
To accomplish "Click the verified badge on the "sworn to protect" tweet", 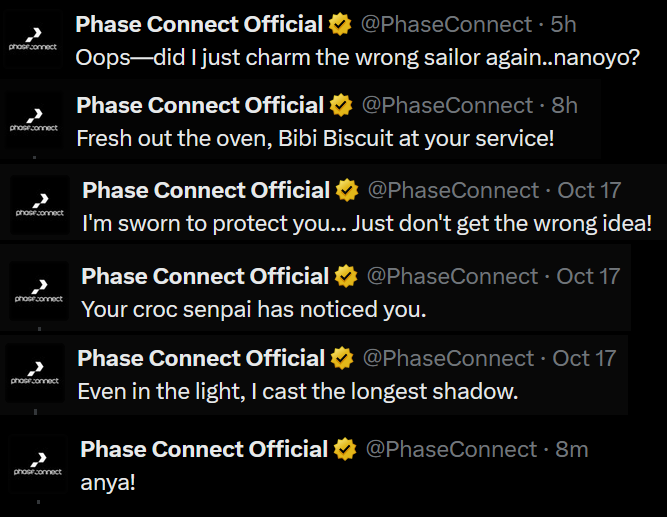I will coord(348,190).
